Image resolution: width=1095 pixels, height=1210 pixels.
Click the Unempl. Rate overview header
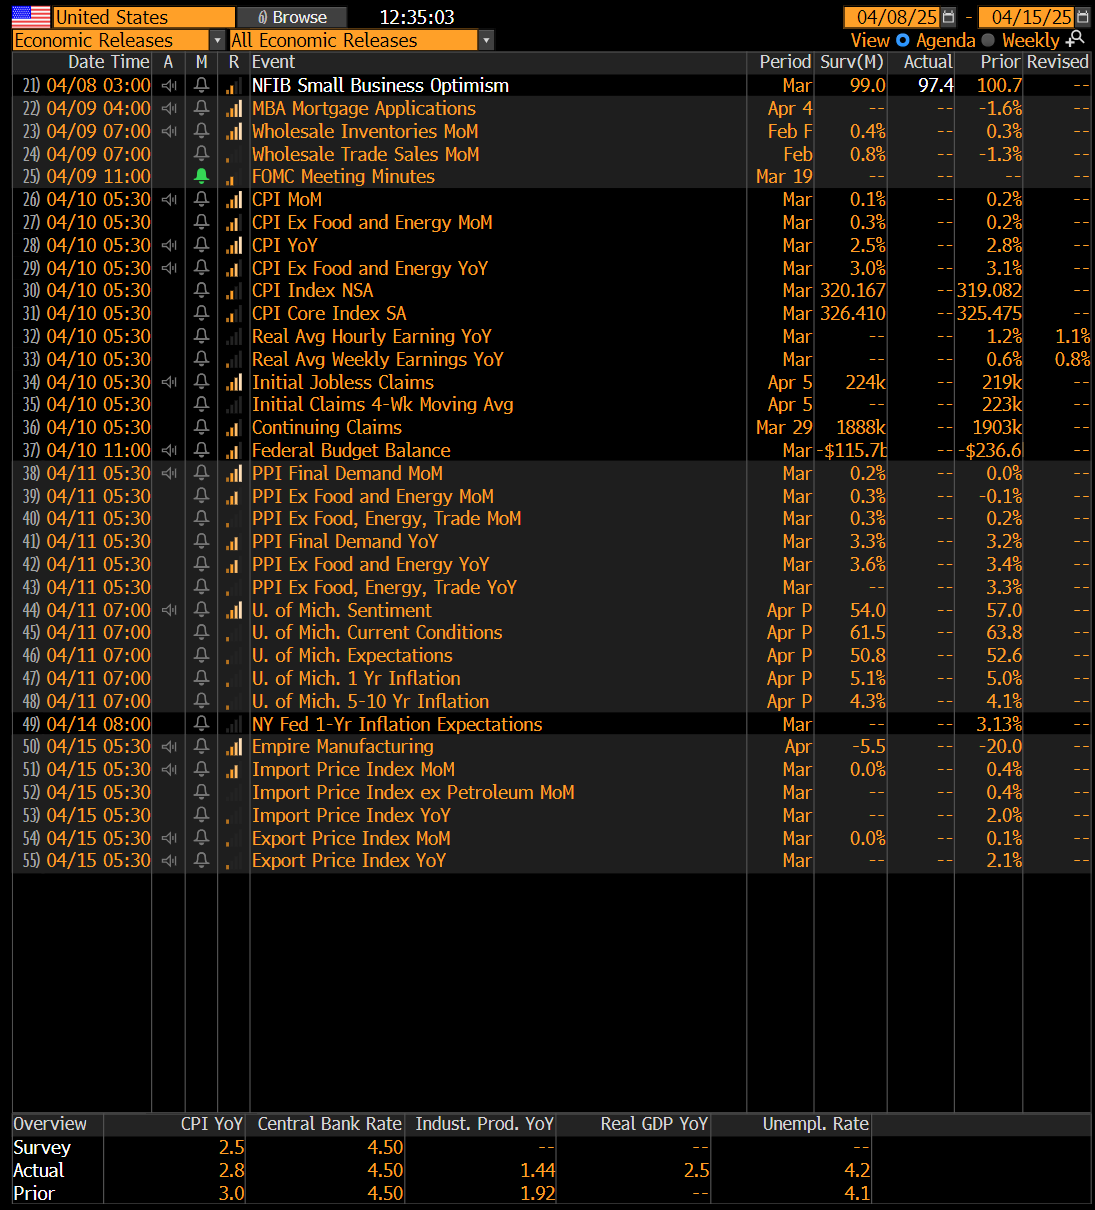click(816, 1124)
